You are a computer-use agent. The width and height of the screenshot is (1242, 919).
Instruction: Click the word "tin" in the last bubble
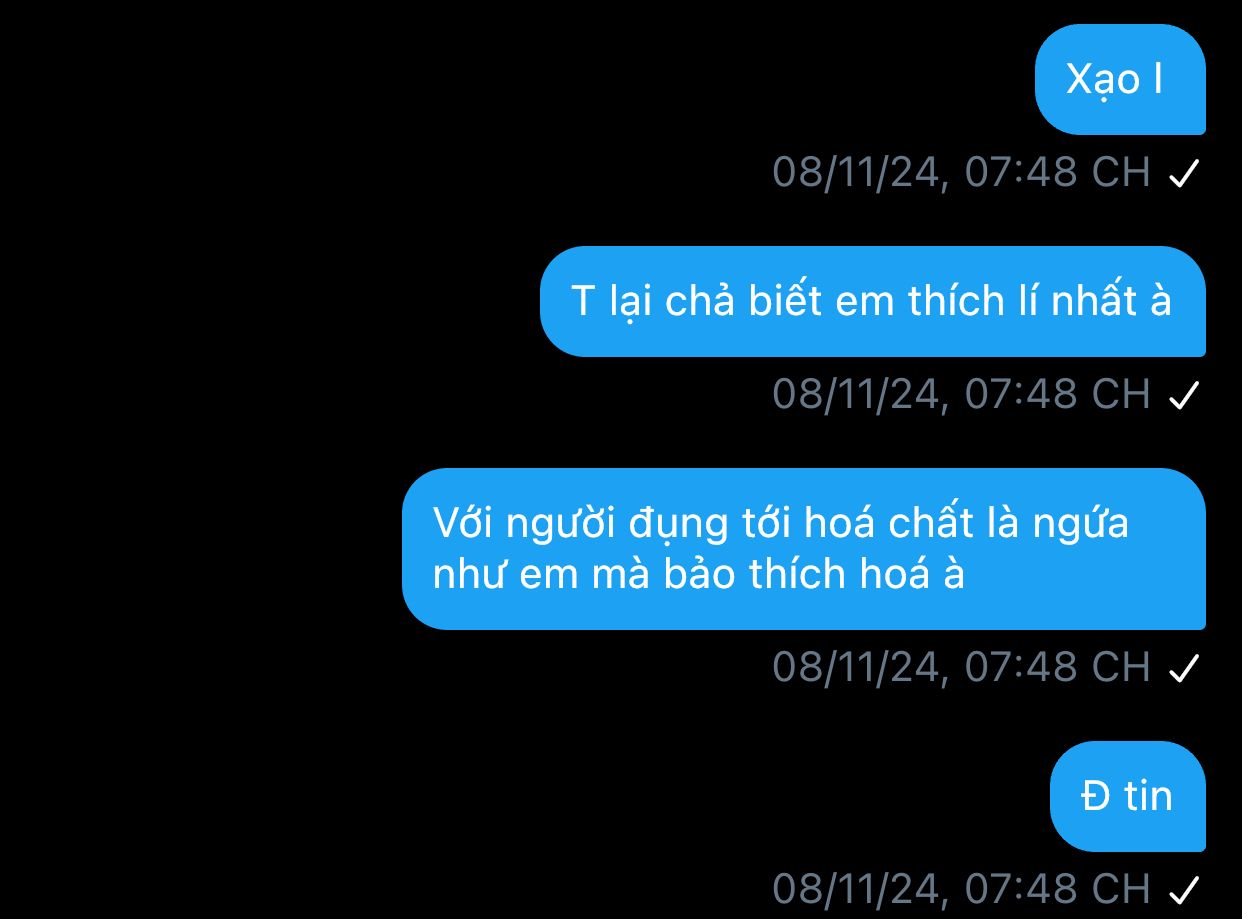(x=1149, y=797)
